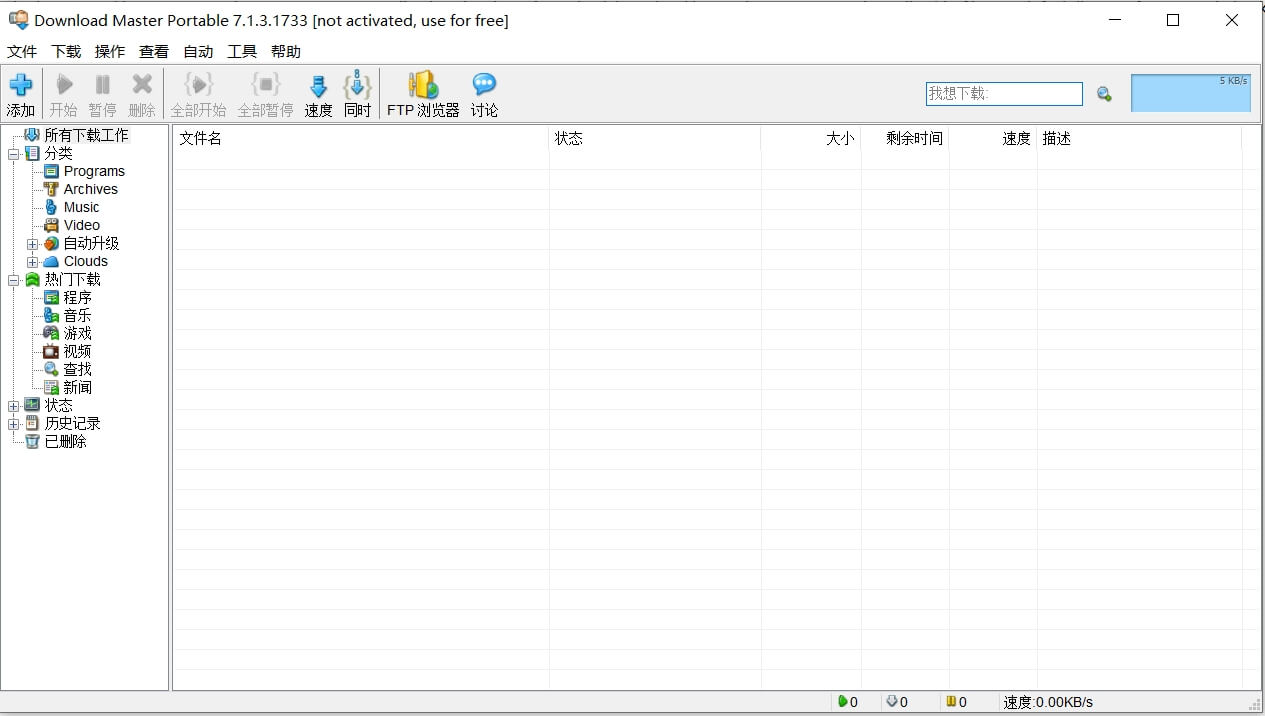This screenshot has width=1265, height=716.
Task: Click the 全部开始 (Start all) icon
Action: [x=198, y=84]
